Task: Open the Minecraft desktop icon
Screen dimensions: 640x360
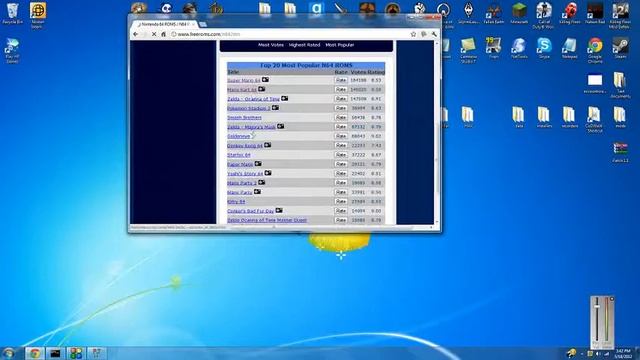Action: click(x=519, y=13)
